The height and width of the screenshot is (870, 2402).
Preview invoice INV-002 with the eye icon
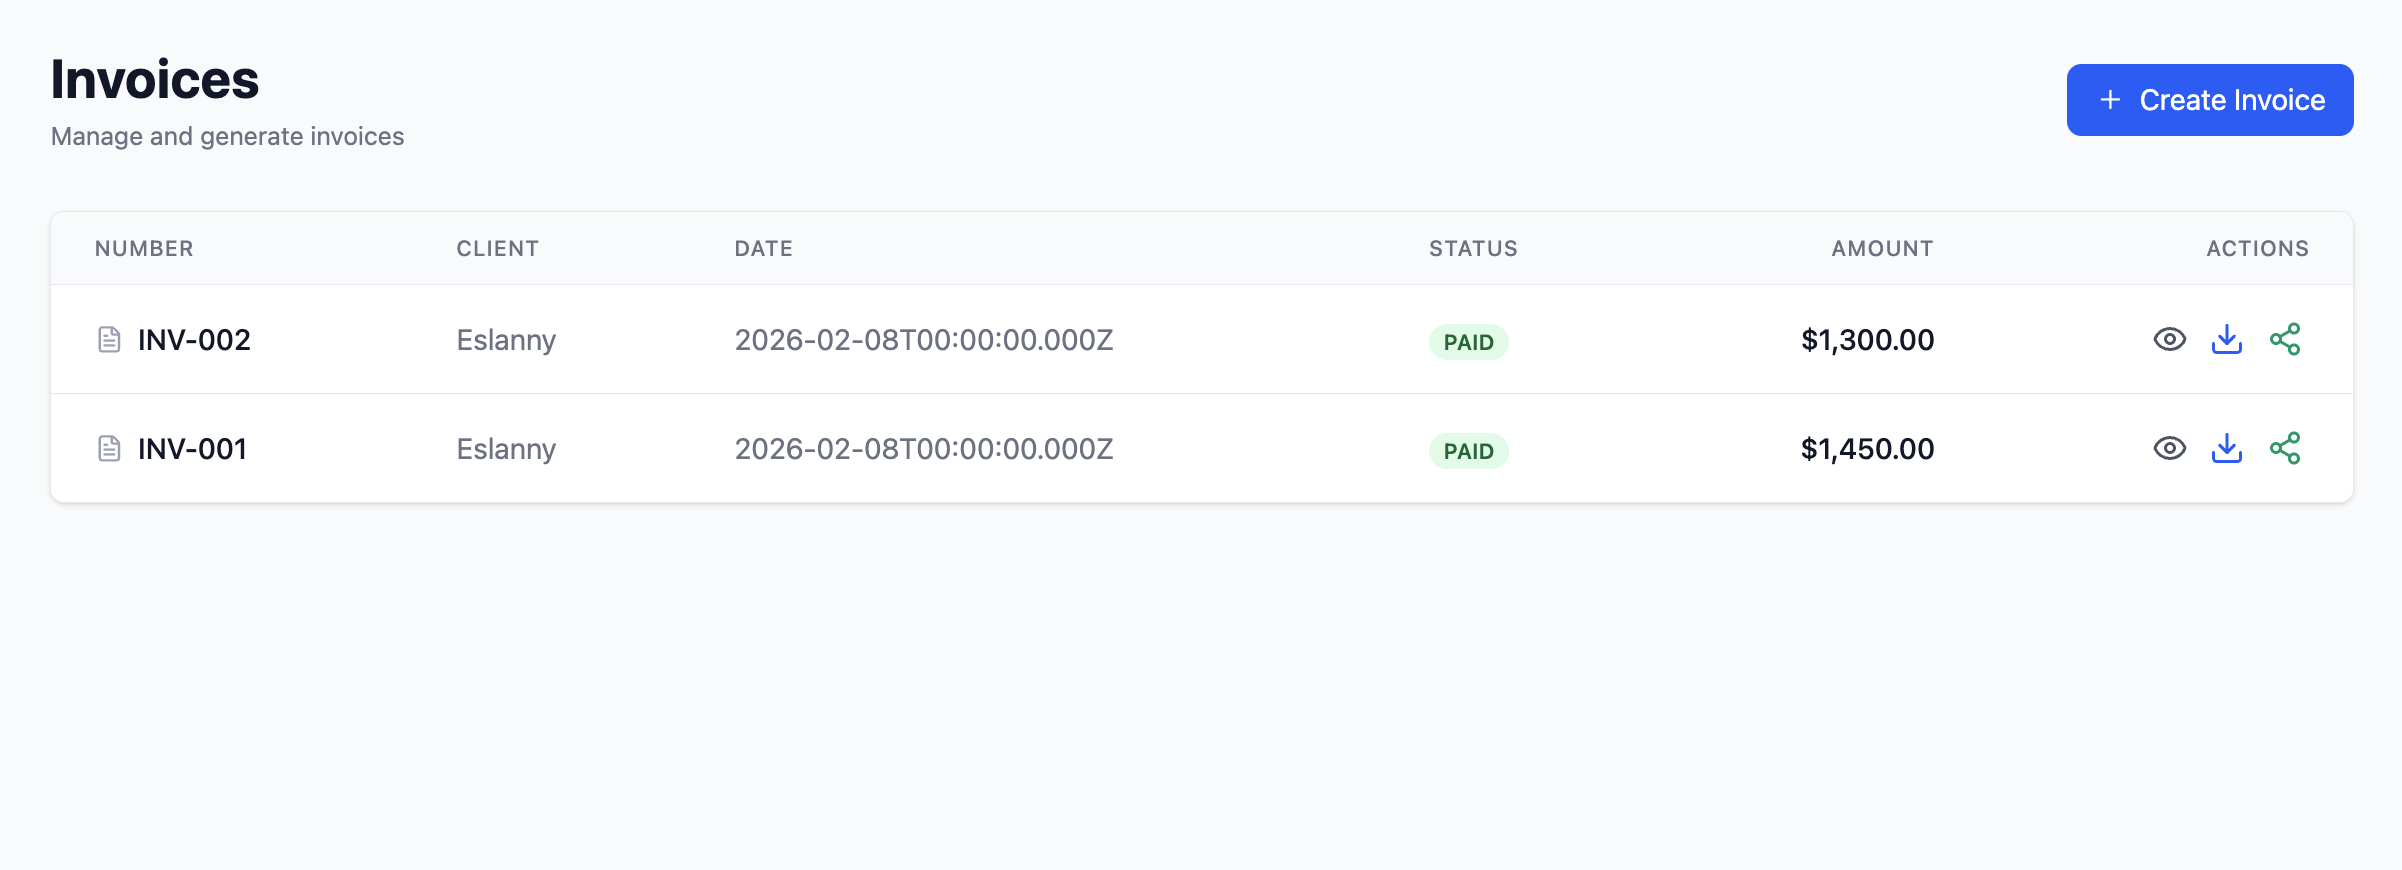click(2169, 340)
